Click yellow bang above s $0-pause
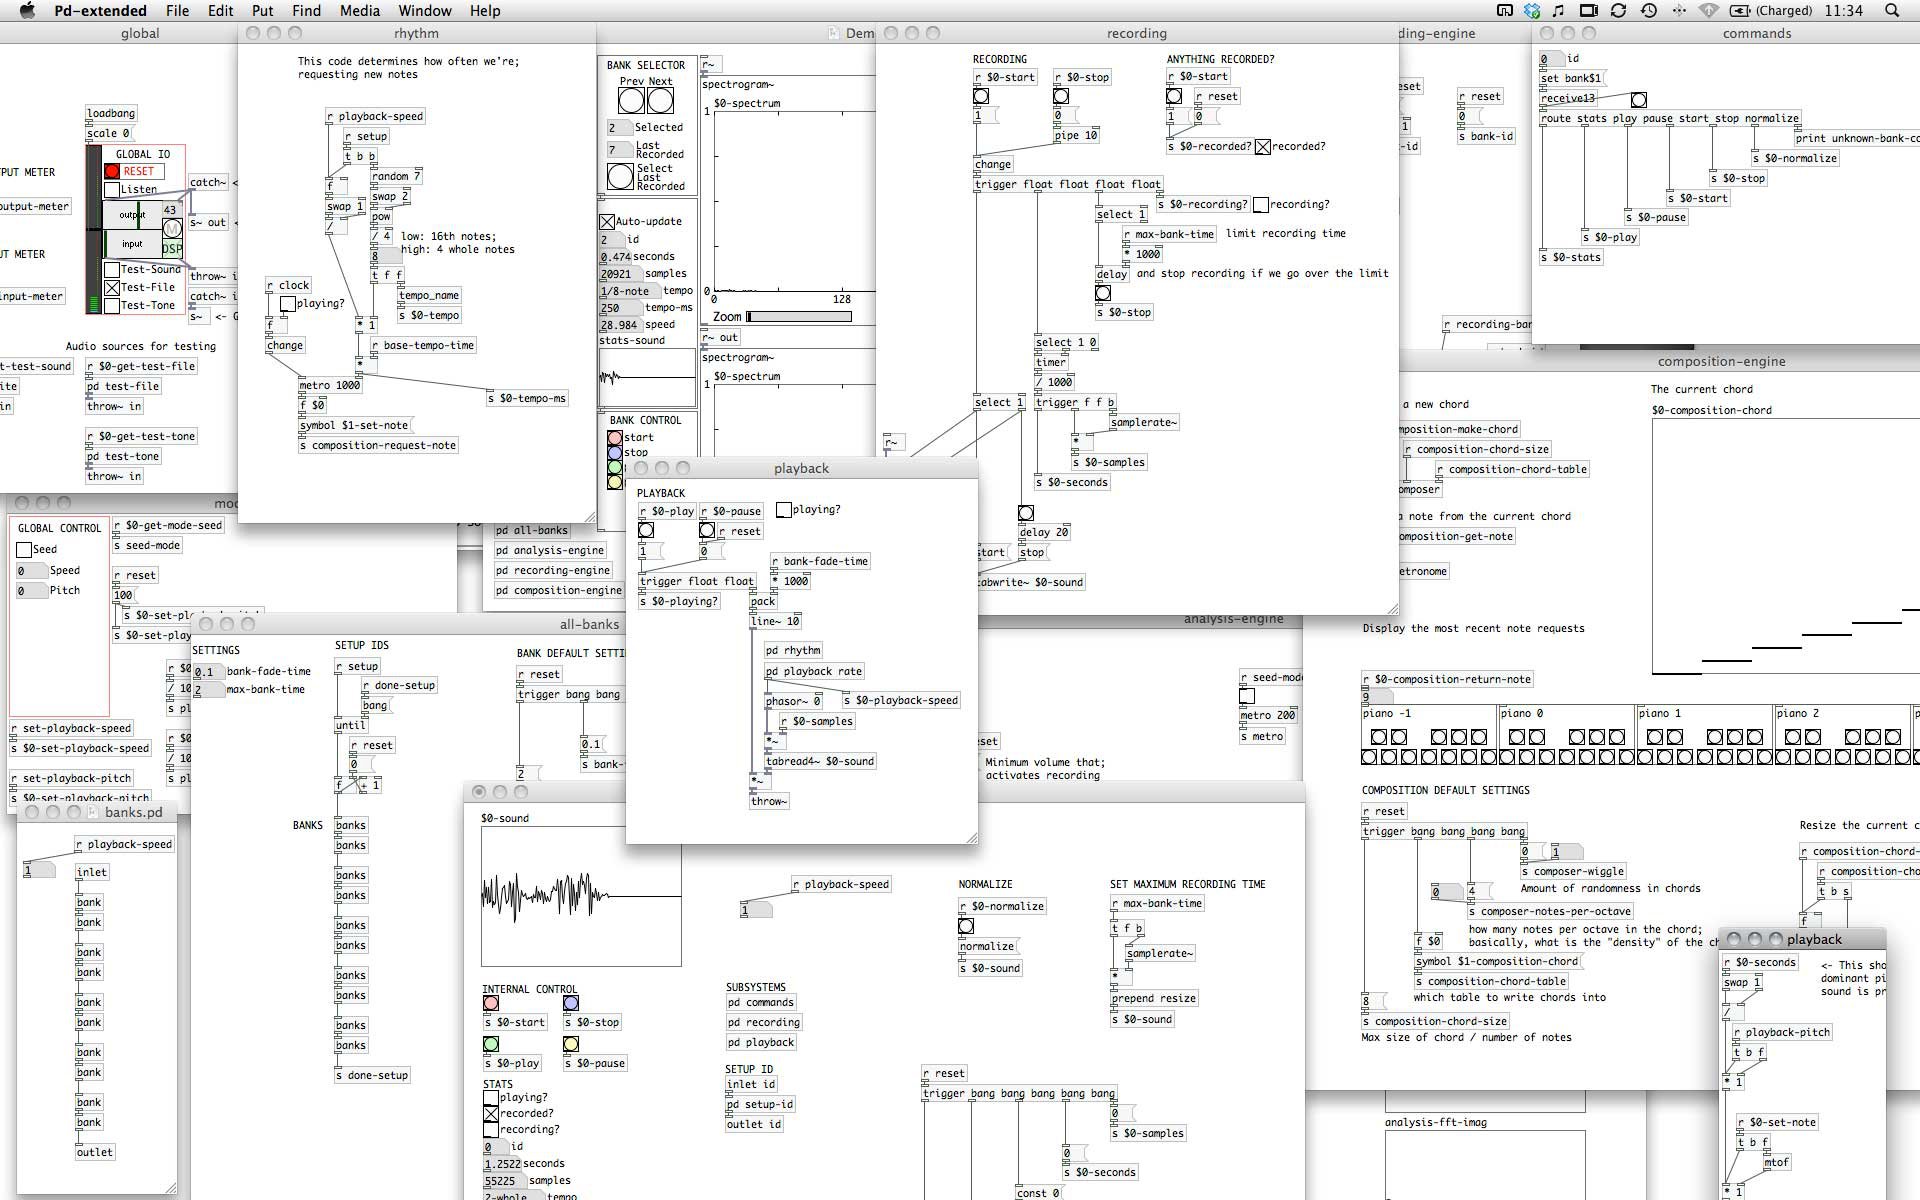 [571, 1045]
